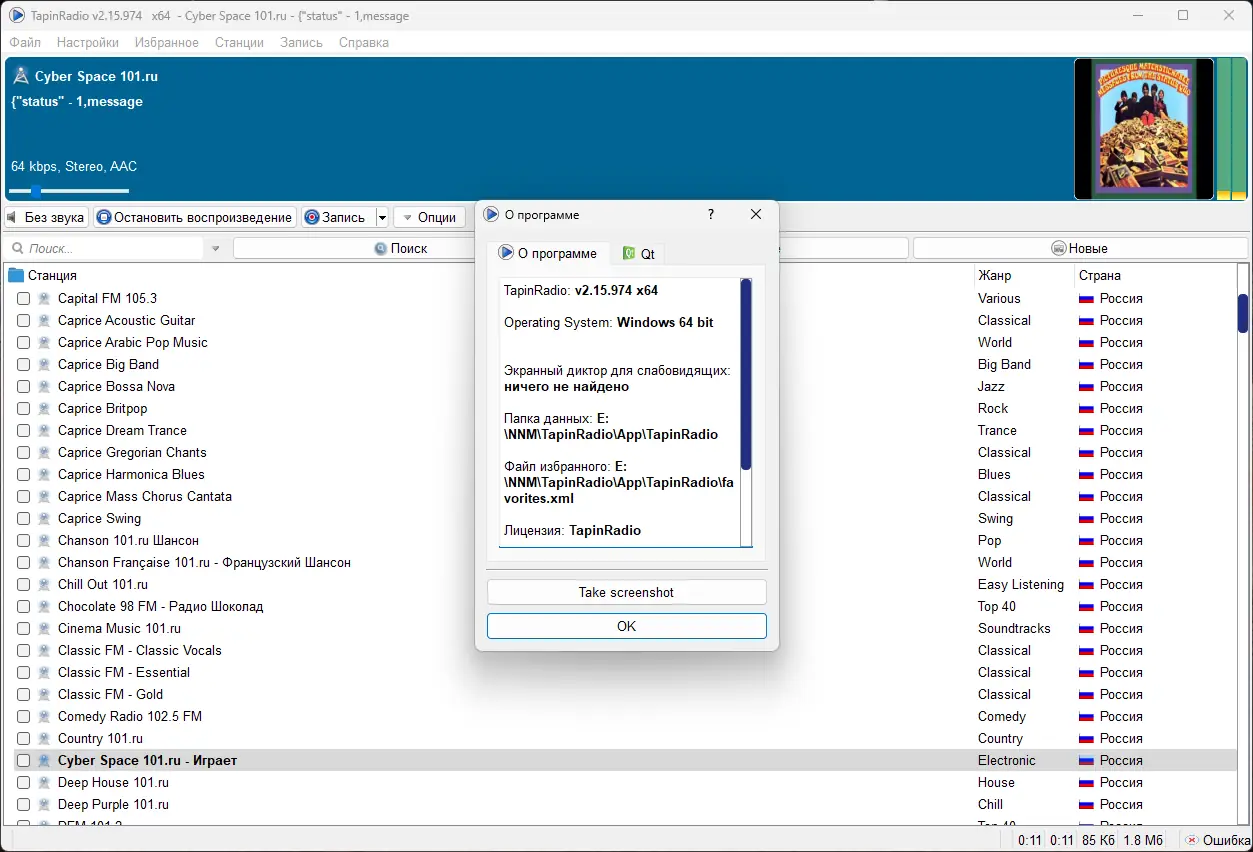The width and height of the screenshot is (1253, 852).
Task: Click the antenna icon in the now-playing panel
Action: [20, 76]
